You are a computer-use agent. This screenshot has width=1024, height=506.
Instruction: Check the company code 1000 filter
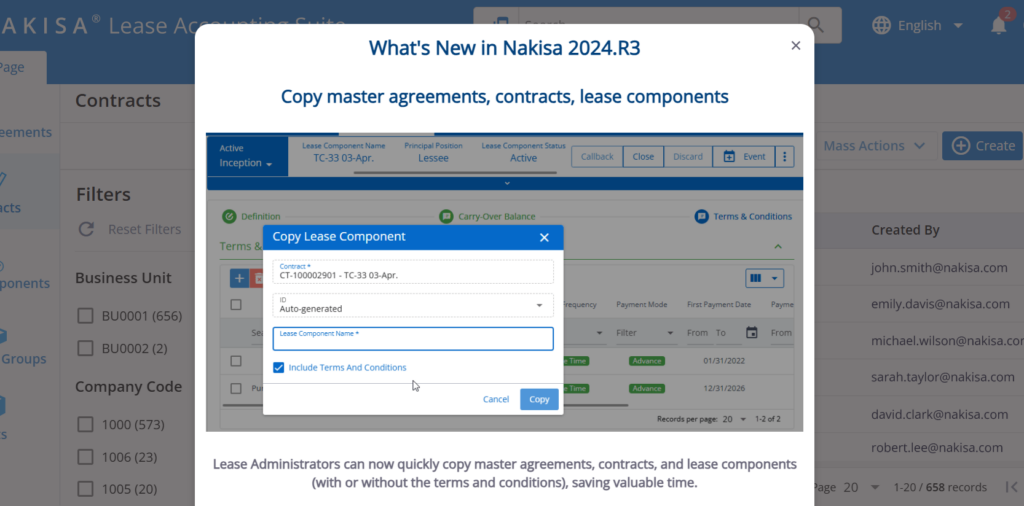(86, 425)
